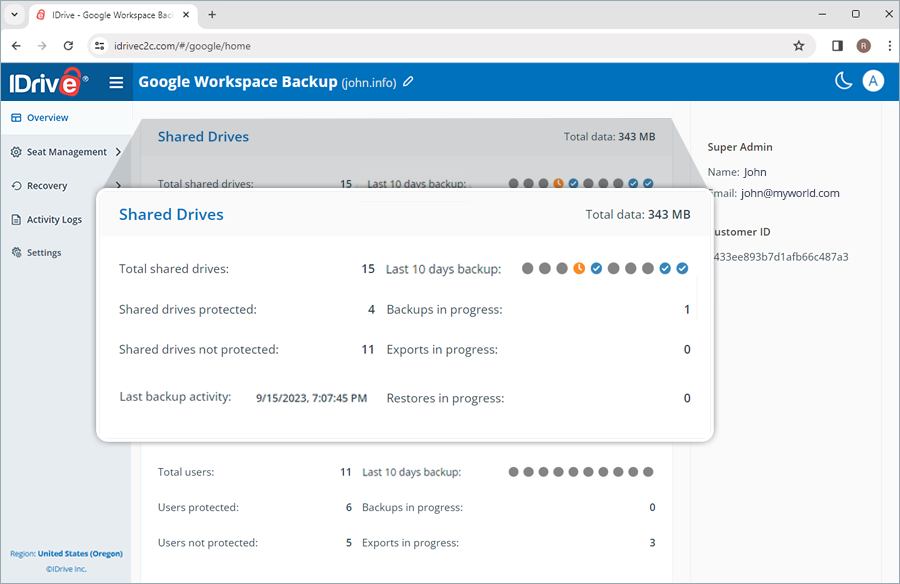The image size is (900, 584).
Task: Click the site information icon in address bar
Action: click(100, 46)
